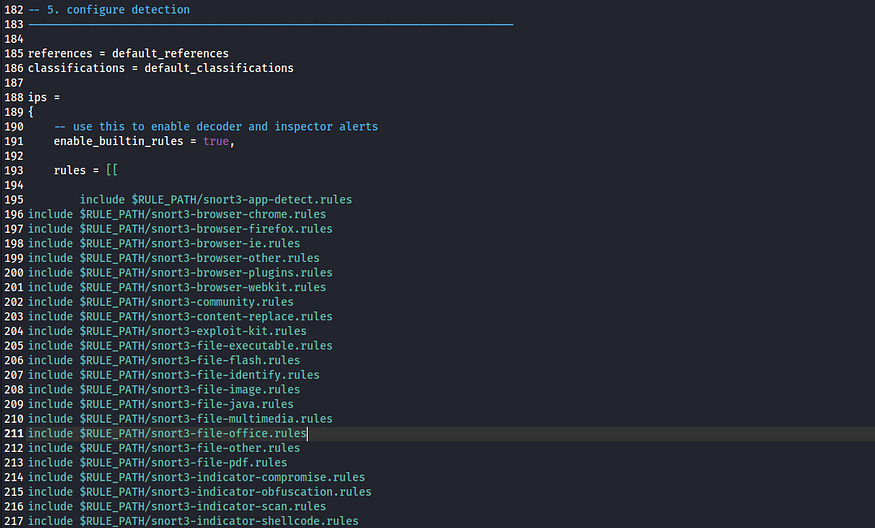
Task: Click include snort3-indicator-obfuscation.rules line
Action: pyautogui.click(x=200, y=492)
